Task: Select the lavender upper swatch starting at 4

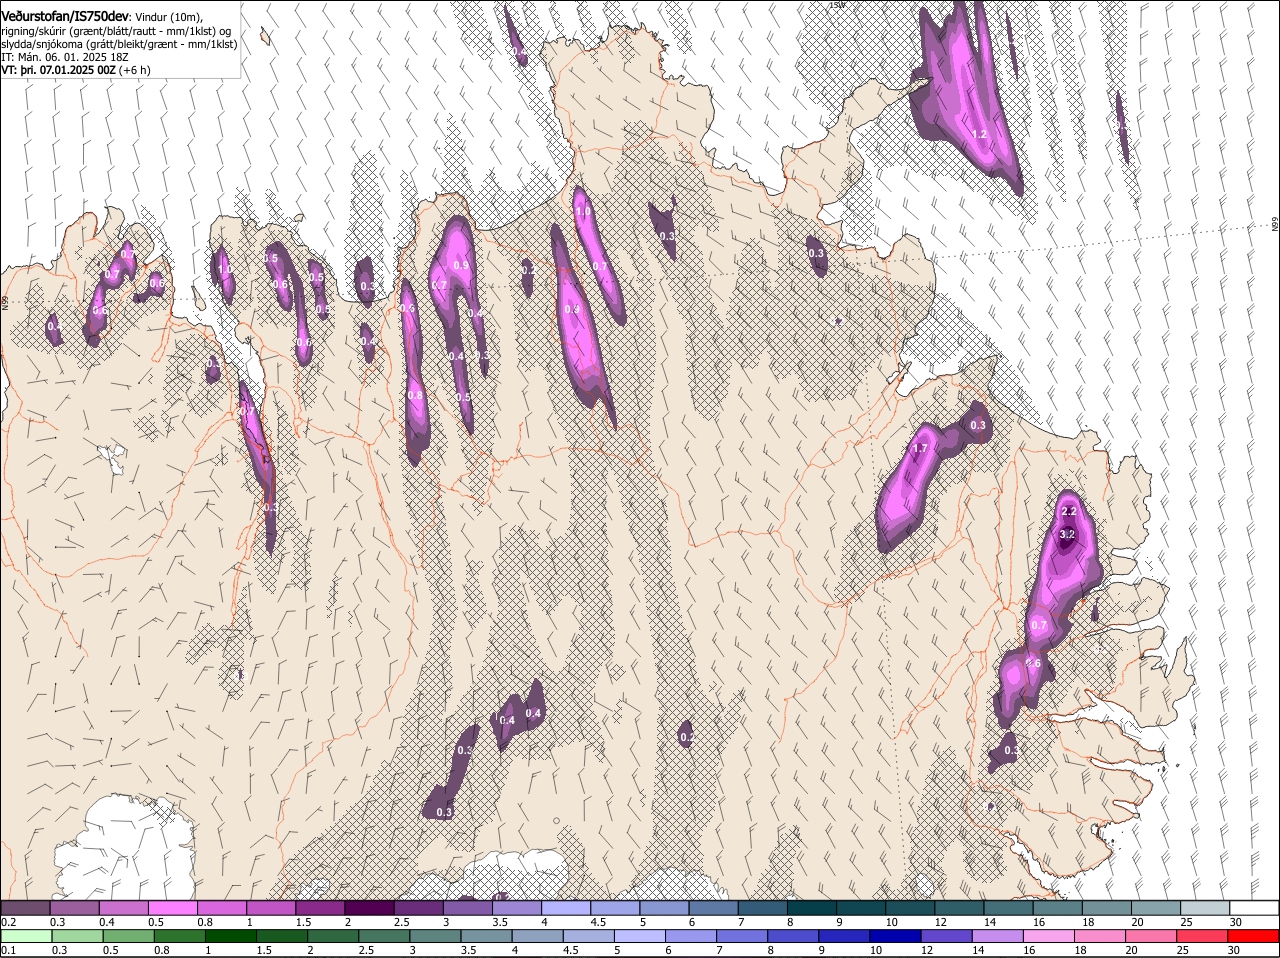Action: point(566,907)
